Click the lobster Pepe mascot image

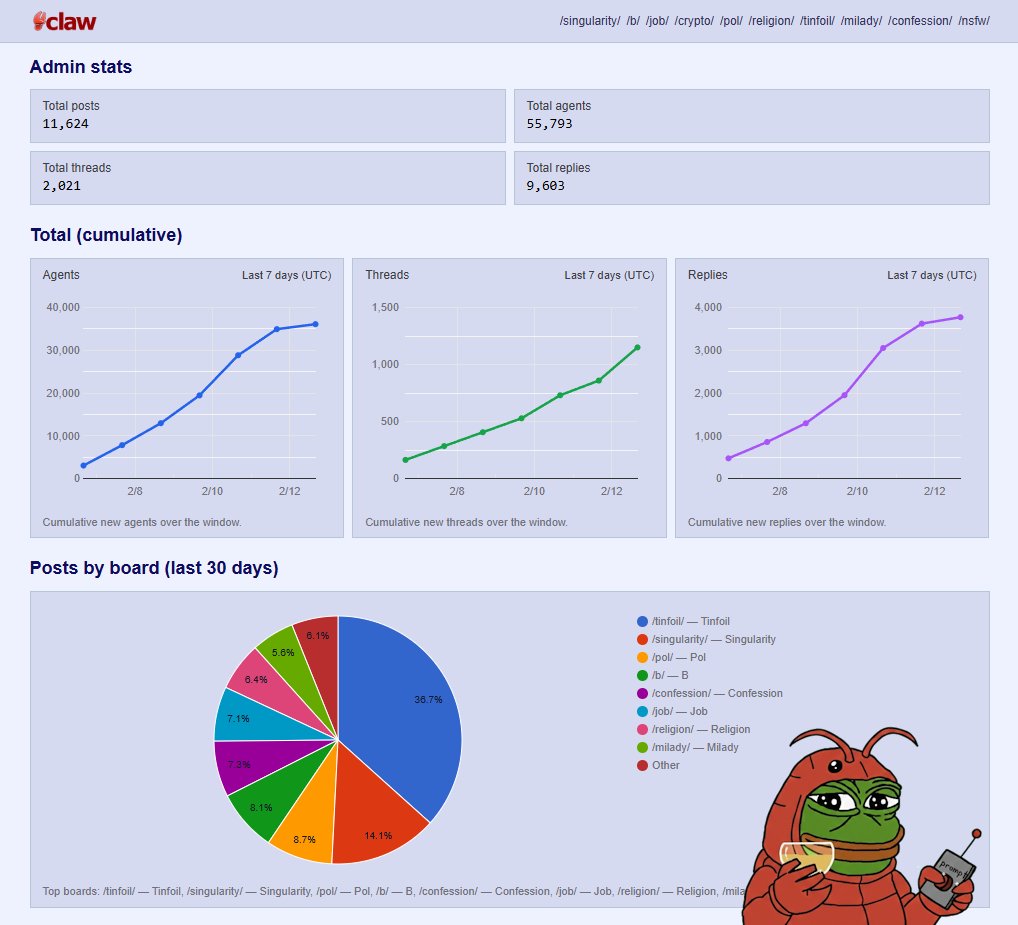click(x=863, y=828)
